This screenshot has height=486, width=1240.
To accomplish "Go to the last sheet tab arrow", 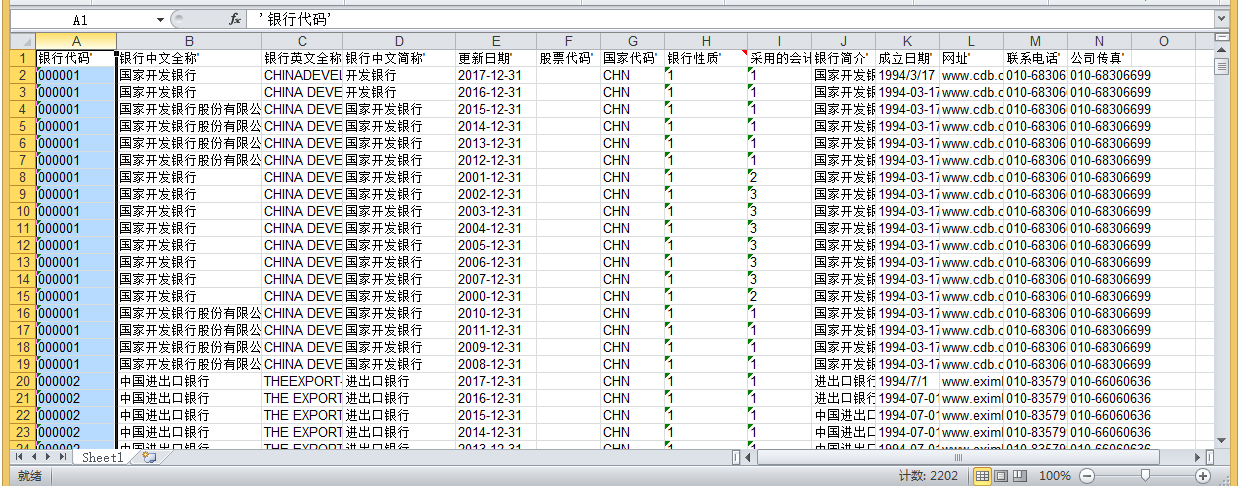I will coord(64,457).
